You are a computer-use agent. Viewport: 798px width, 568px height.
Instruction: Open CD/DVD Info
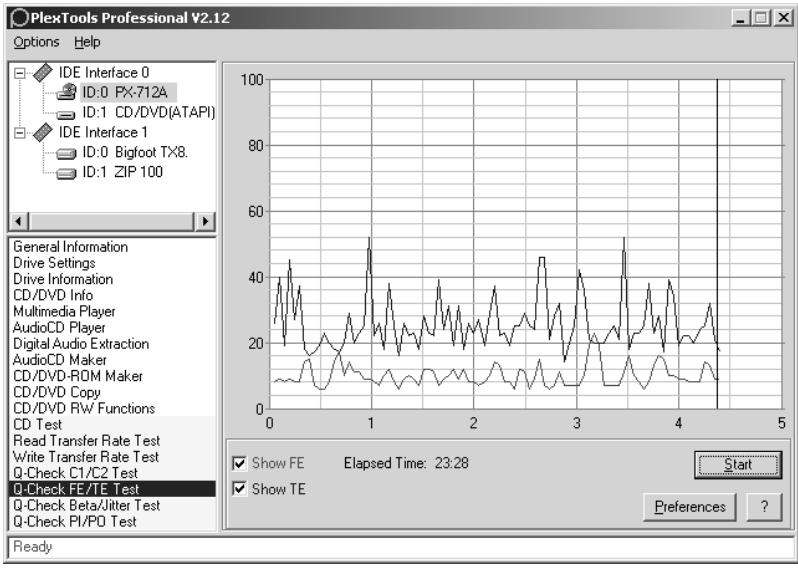53,295
